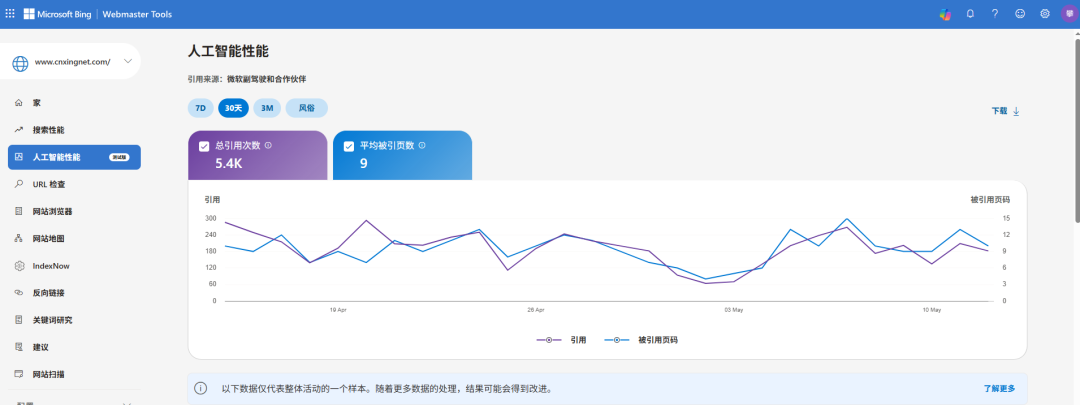Viewport: 1080px width, 405px height.
Task: Click the 10 May date label on chart
Action: (931, 311)
